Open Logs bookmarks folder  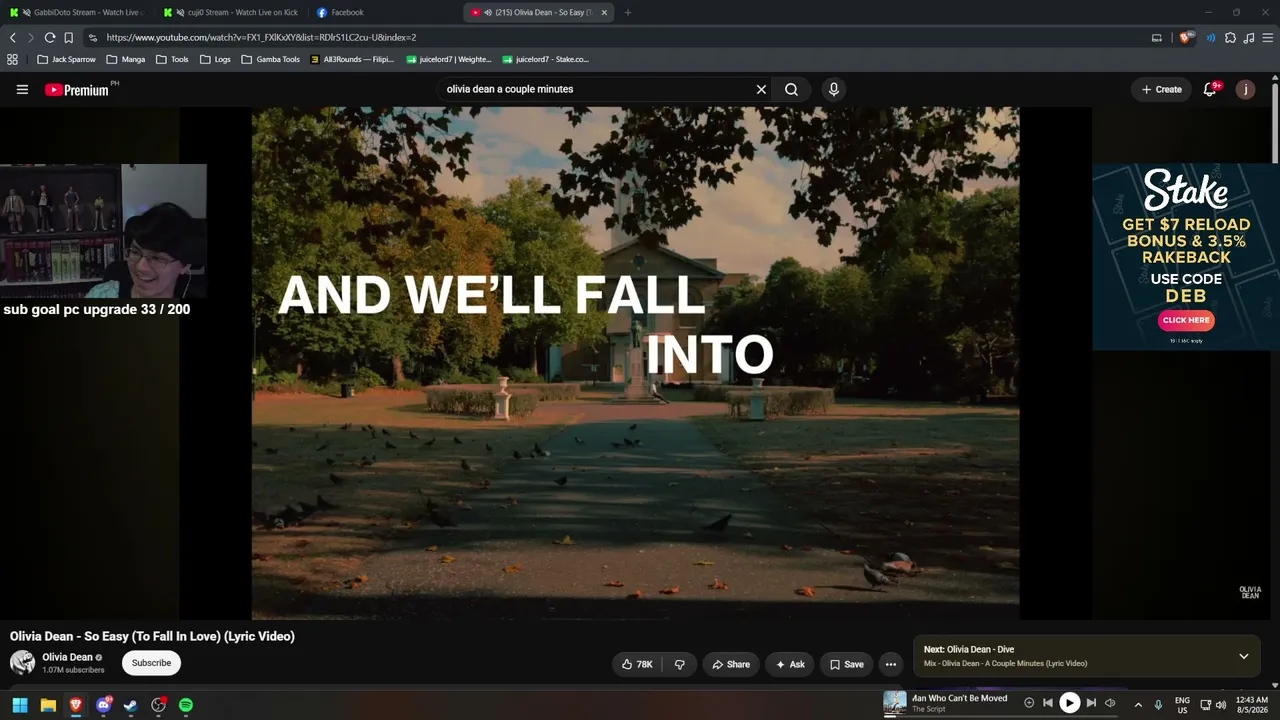coord(215,59)
